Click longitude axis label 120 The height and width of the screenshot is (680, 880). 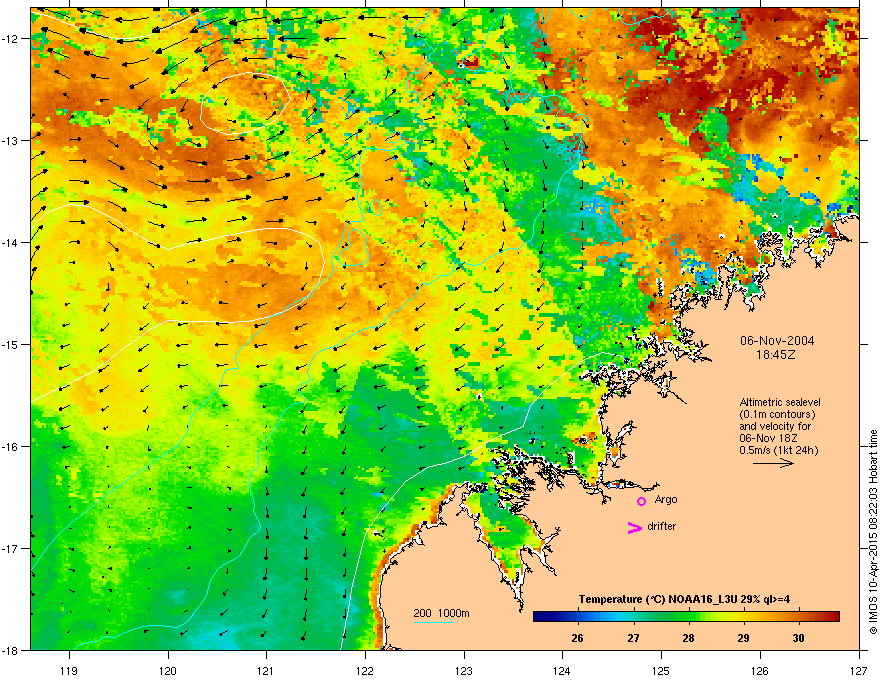click(x=168, y=670)
